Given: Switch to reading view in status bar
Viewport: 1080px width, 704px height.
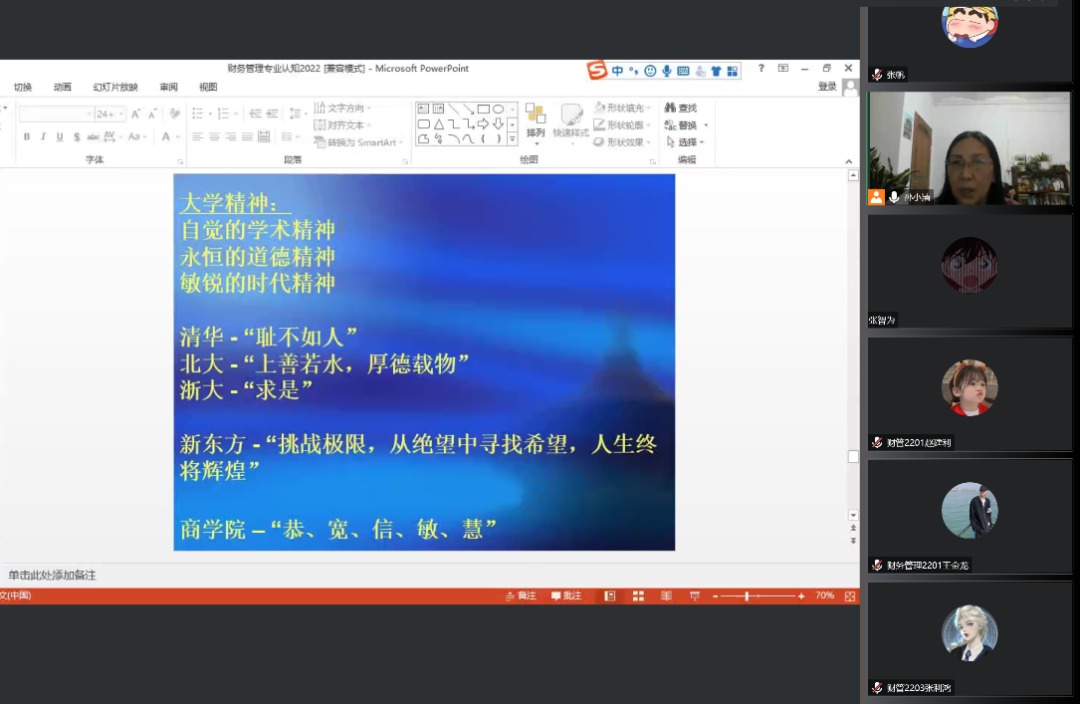Looking at the screenshot, I should click(666, 596).
